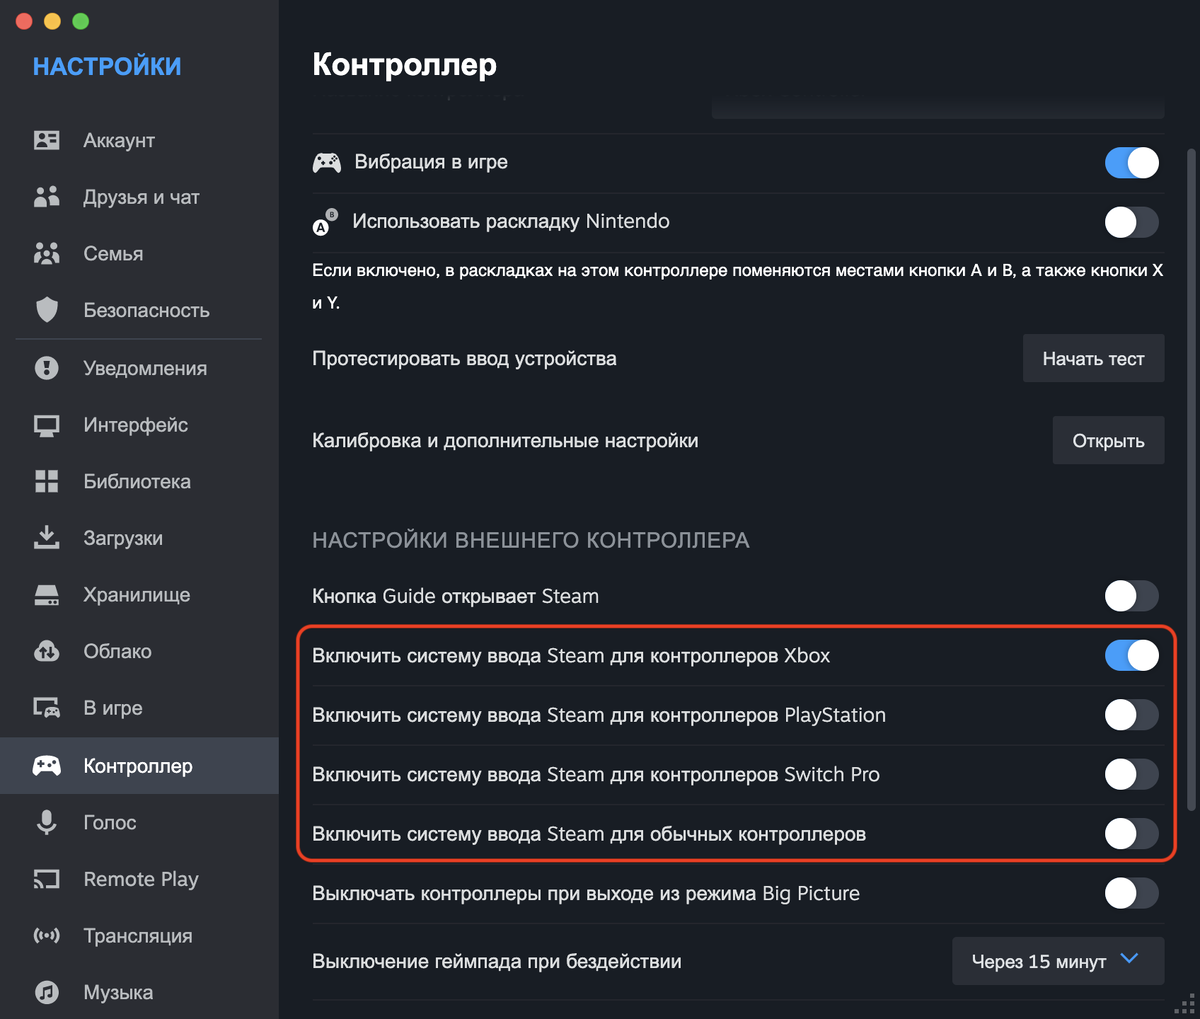Open the Remote Play settings section
The height and width of the screenshot is (1019, 1200).
click(140, 879)
